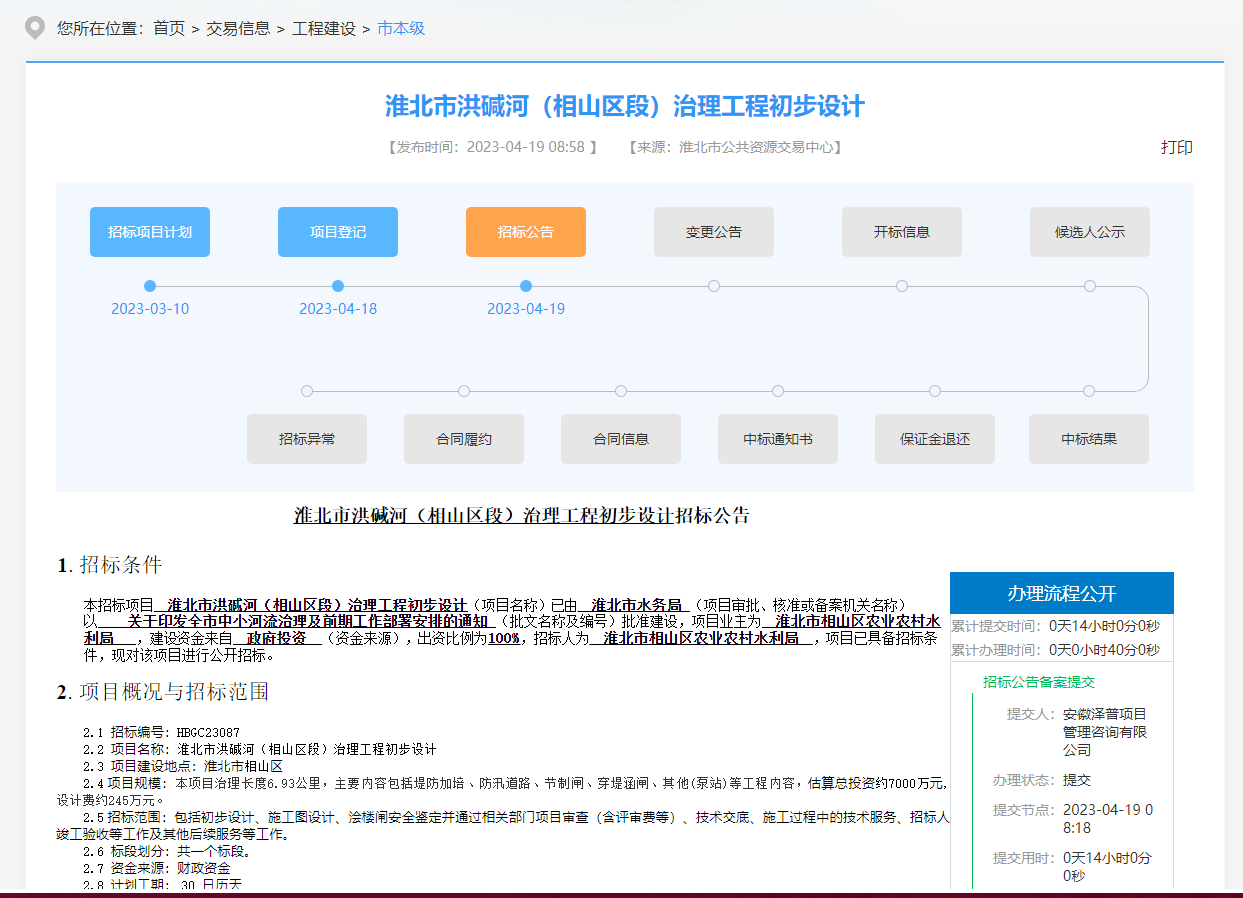1243x898 pixels.
Task: Click the 1. 招标条件 section heading
Action: [109, 565]
